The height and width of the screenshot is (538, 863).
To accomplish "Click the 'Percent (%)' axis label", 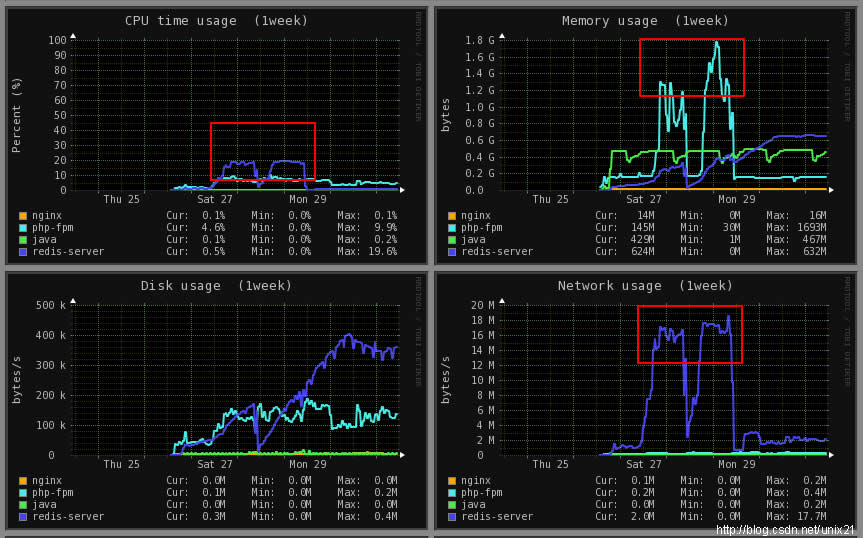I will click(17, 116).
